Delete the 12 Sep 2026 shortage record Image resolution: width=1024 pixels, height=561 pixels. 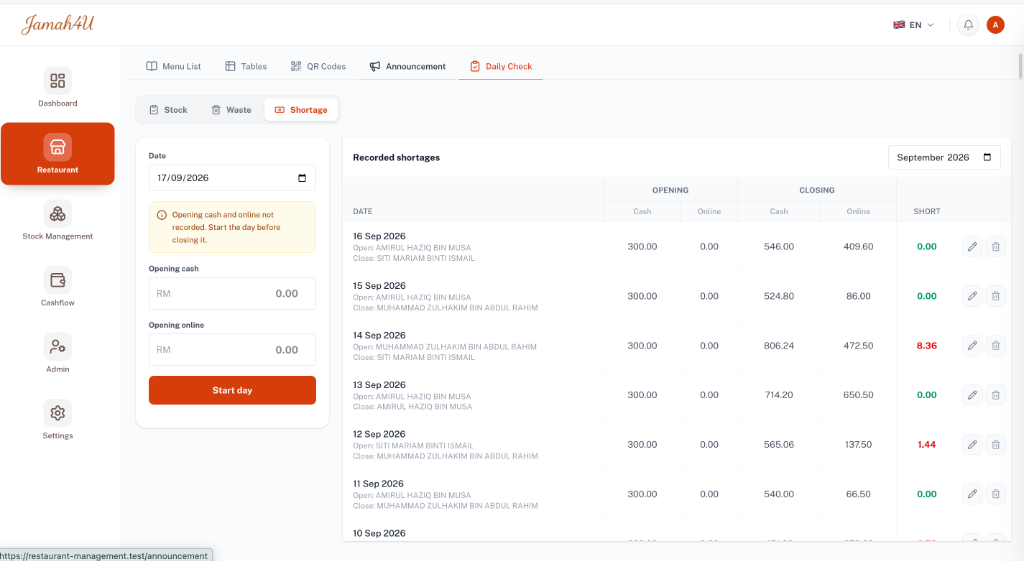pyautogui.click(x=995, y=445)
